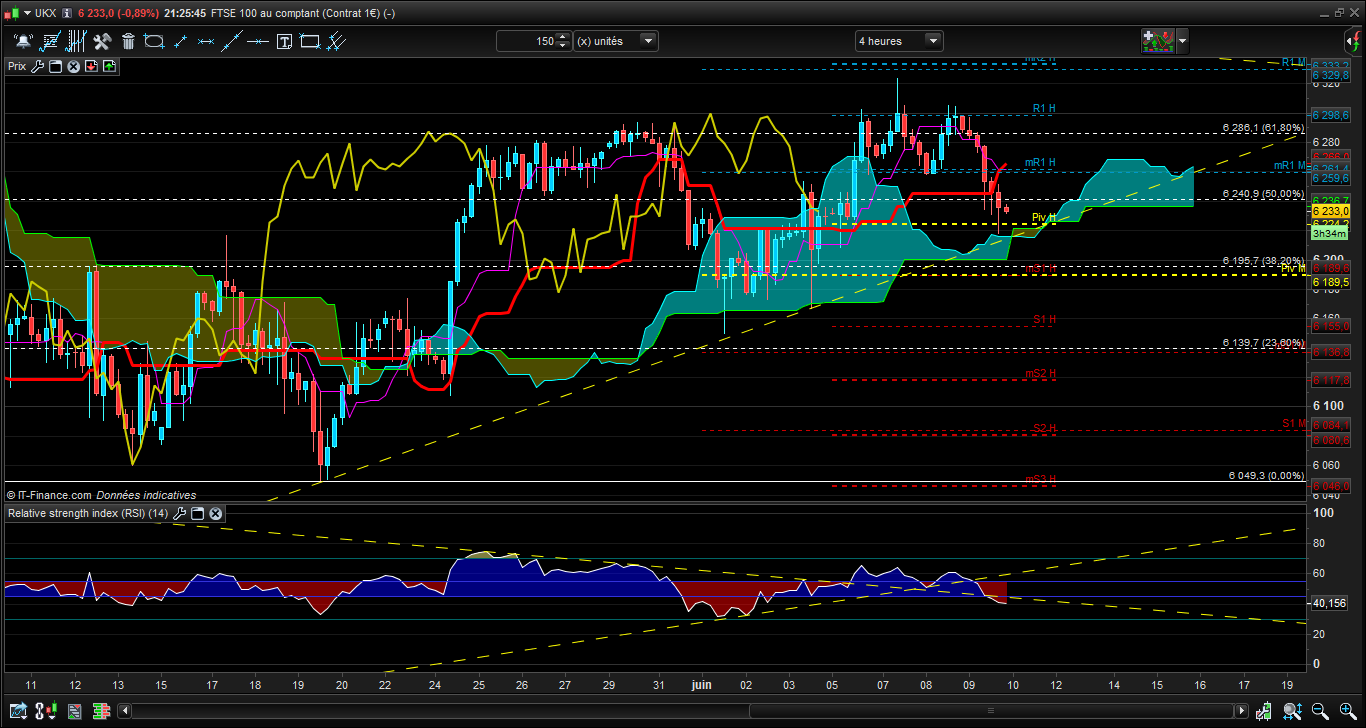The width and height of the screenshot is (1366, 728).
Task: Remove the Prix panel with its X icon
Action: coord(73,66)
